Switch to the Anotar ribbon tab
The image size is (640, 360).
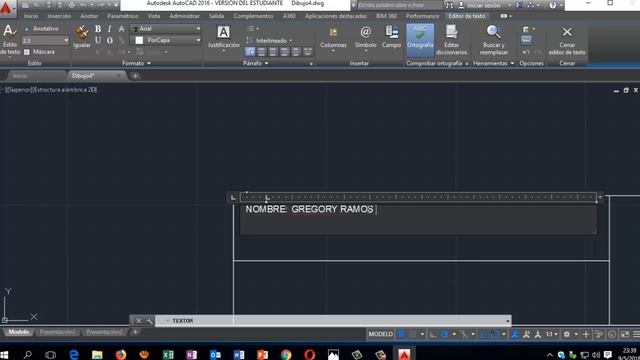[x=89, y=16]
